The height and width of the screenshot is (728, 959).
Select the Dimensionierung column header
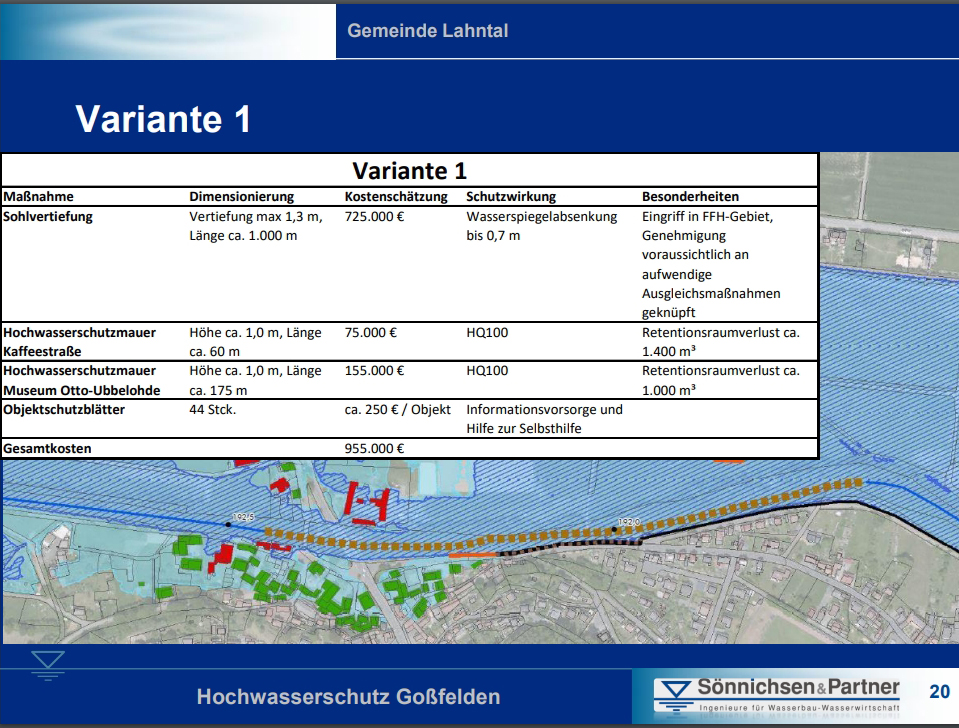(x=242, y=197)
